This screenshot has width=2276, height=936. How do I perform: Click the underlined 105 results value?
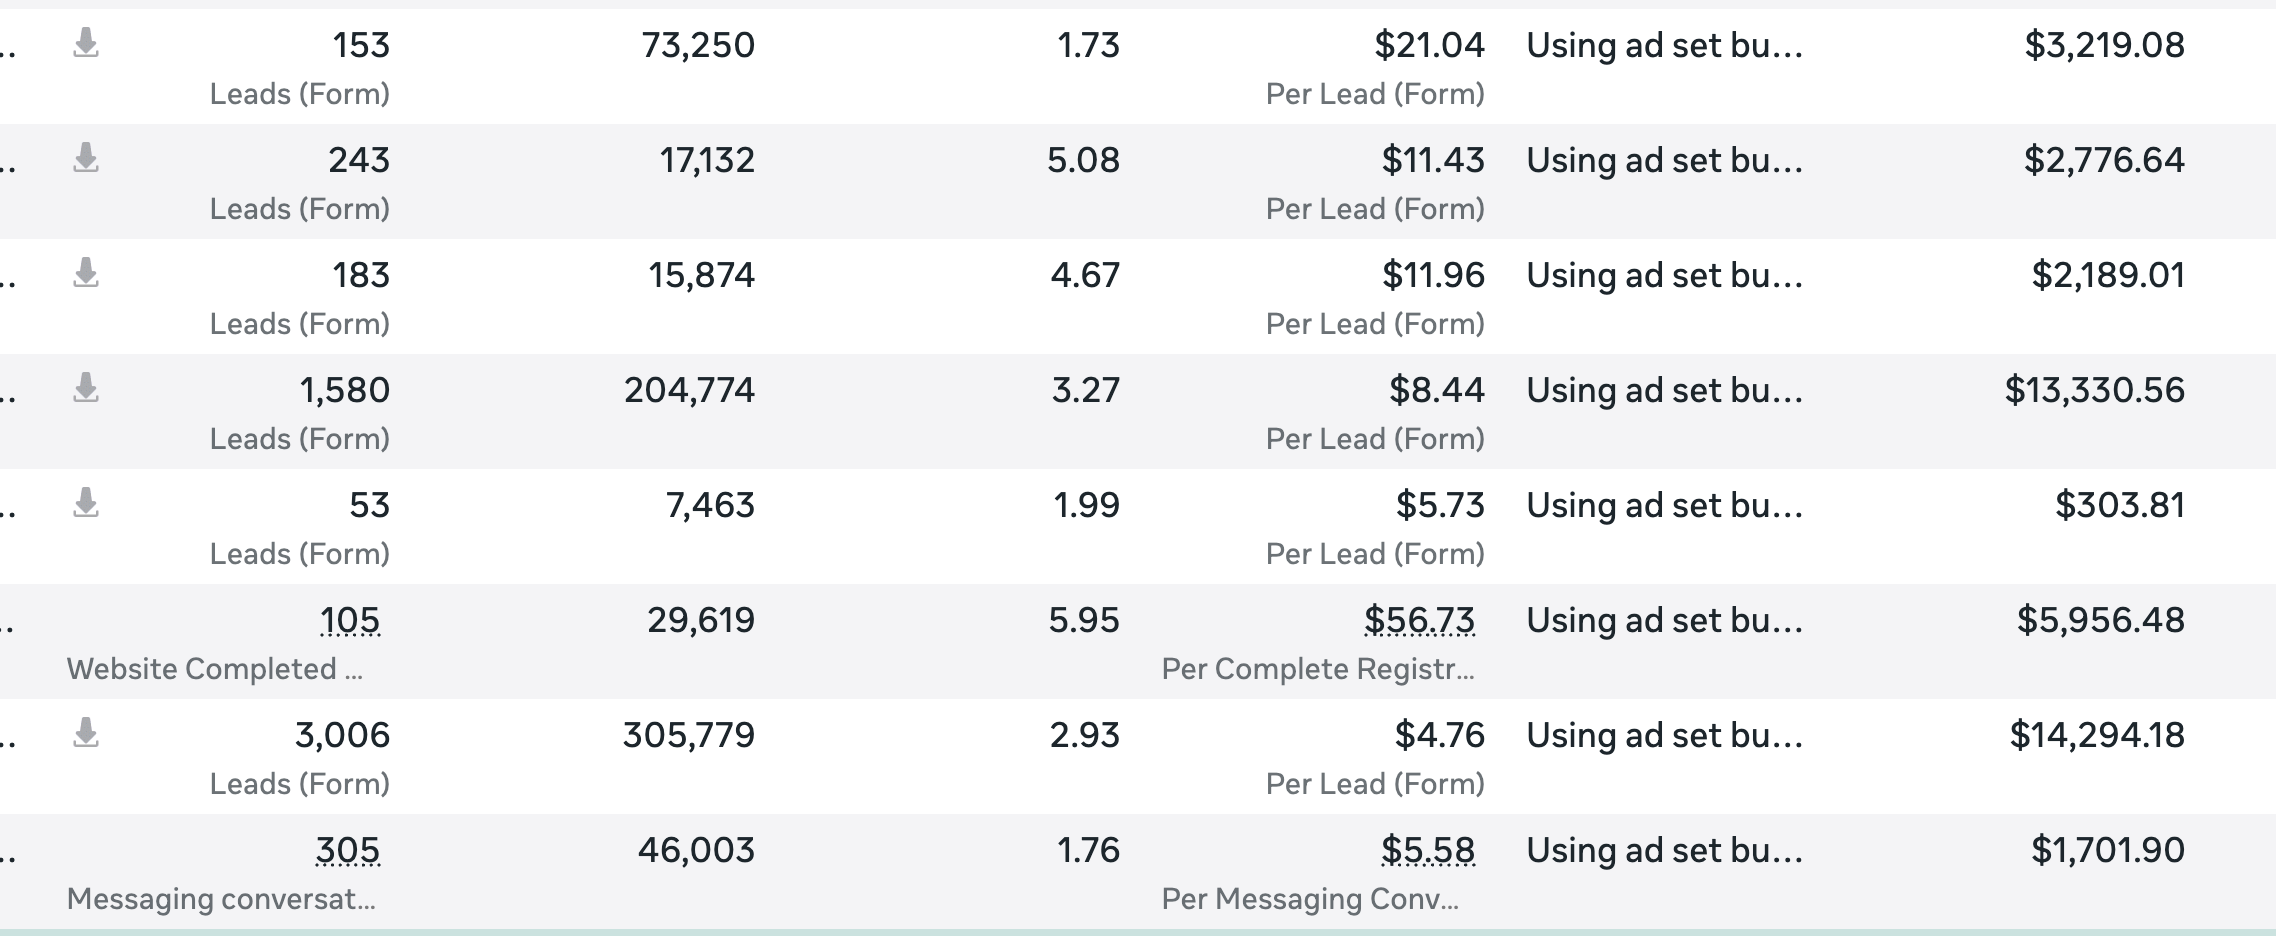click(350, 621)
